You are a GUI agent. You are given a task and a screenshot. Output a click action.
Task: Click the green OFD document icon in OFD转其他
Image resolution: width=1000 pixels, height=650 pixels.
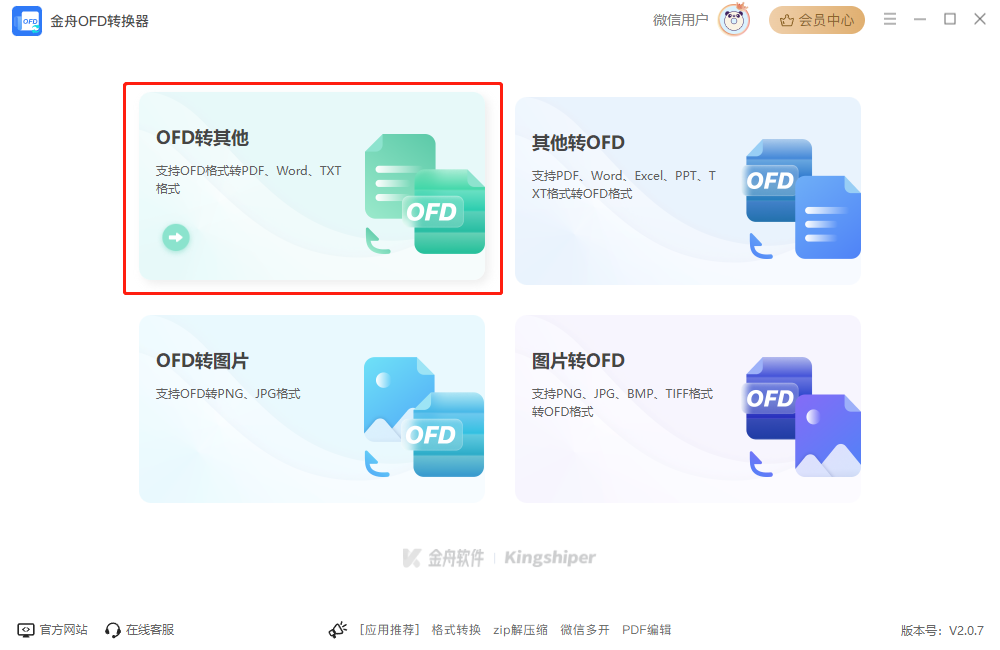[425, 194]
